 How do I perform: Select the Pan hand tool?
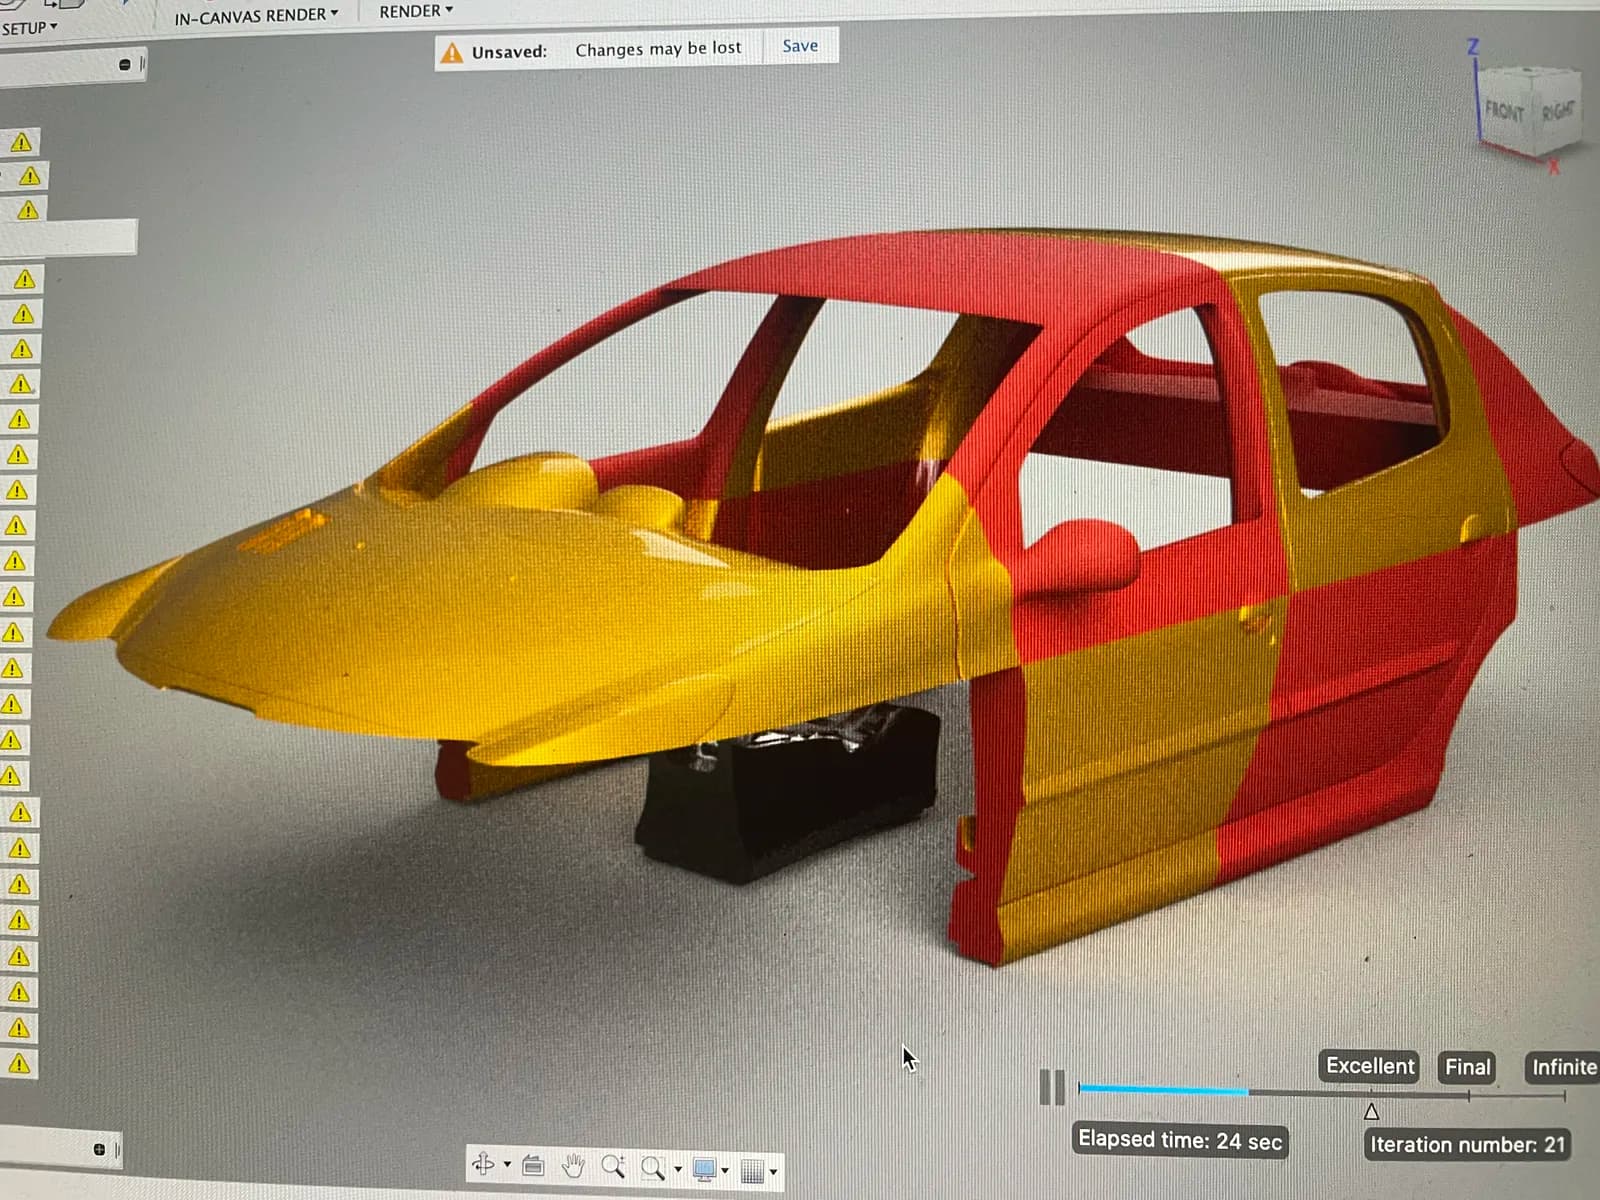[x=573, y=1166]
